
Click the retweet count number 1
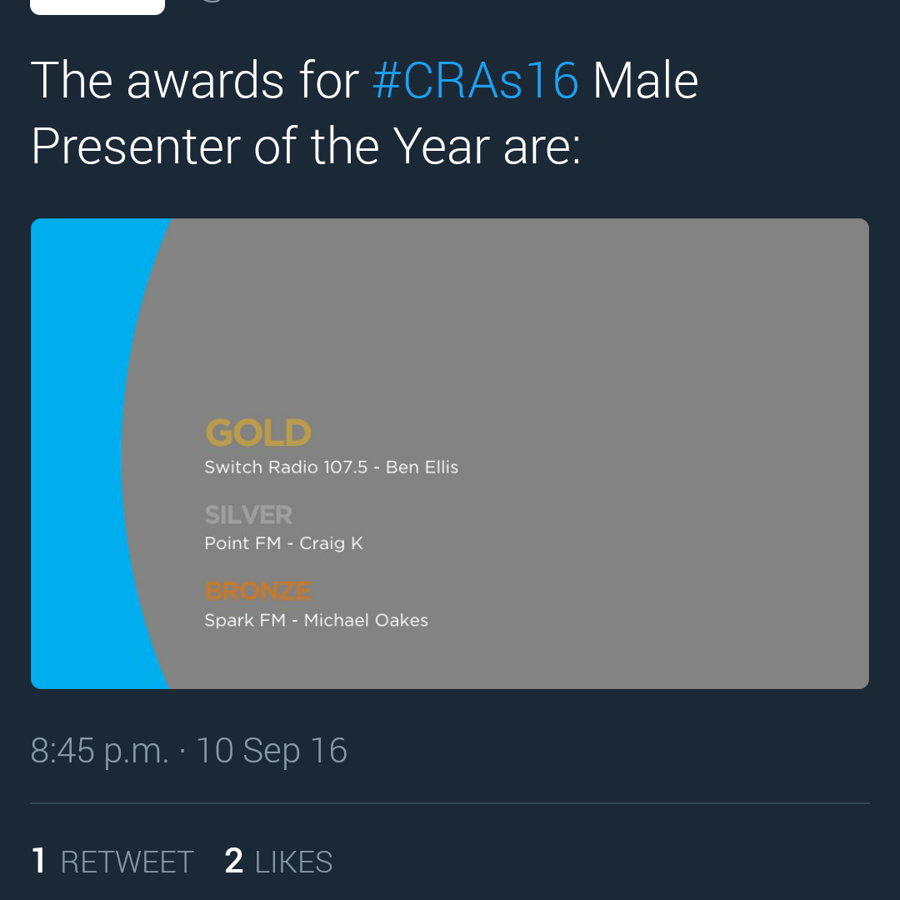(x=39, y=861)
